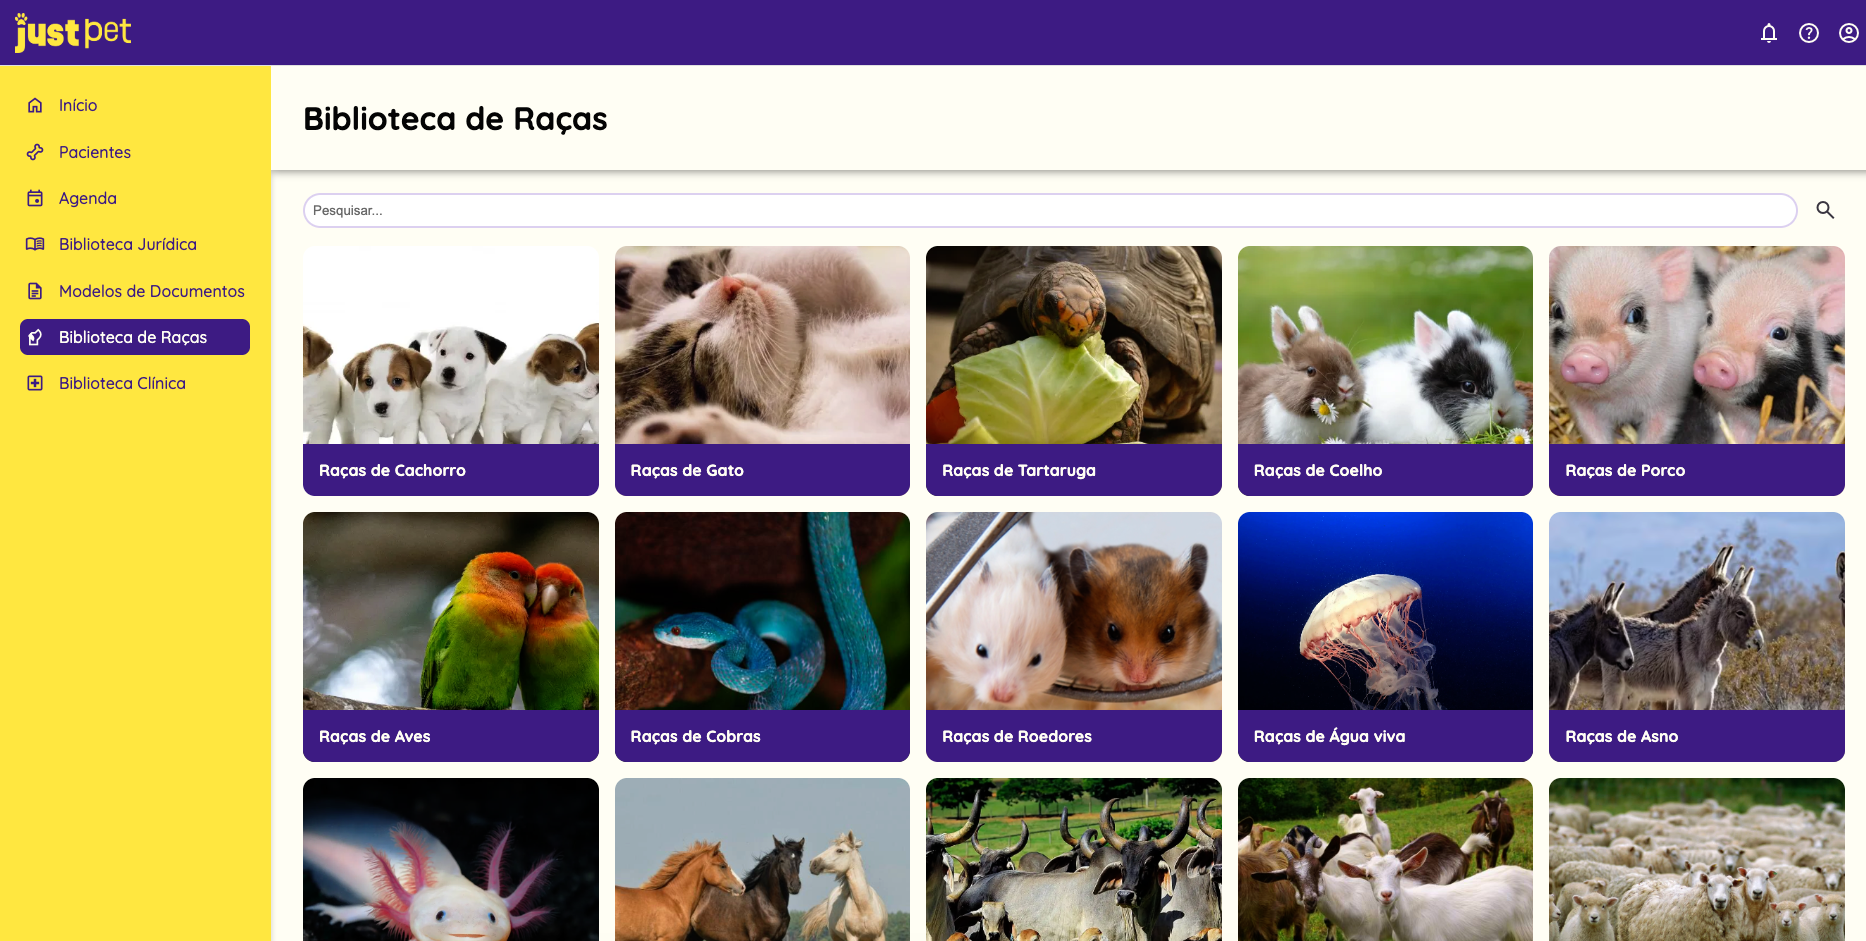Open the sleeping cats photo
The image size is (1866, 941).
762,345
